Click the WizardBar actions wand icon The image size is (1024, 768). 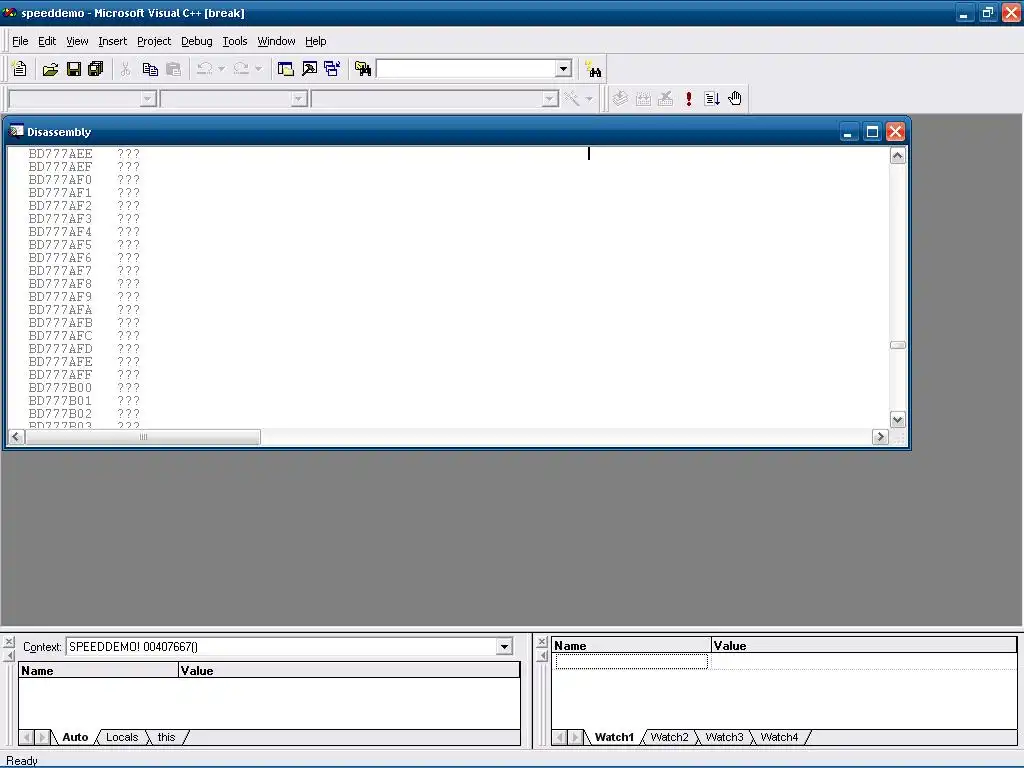[572, 99]
